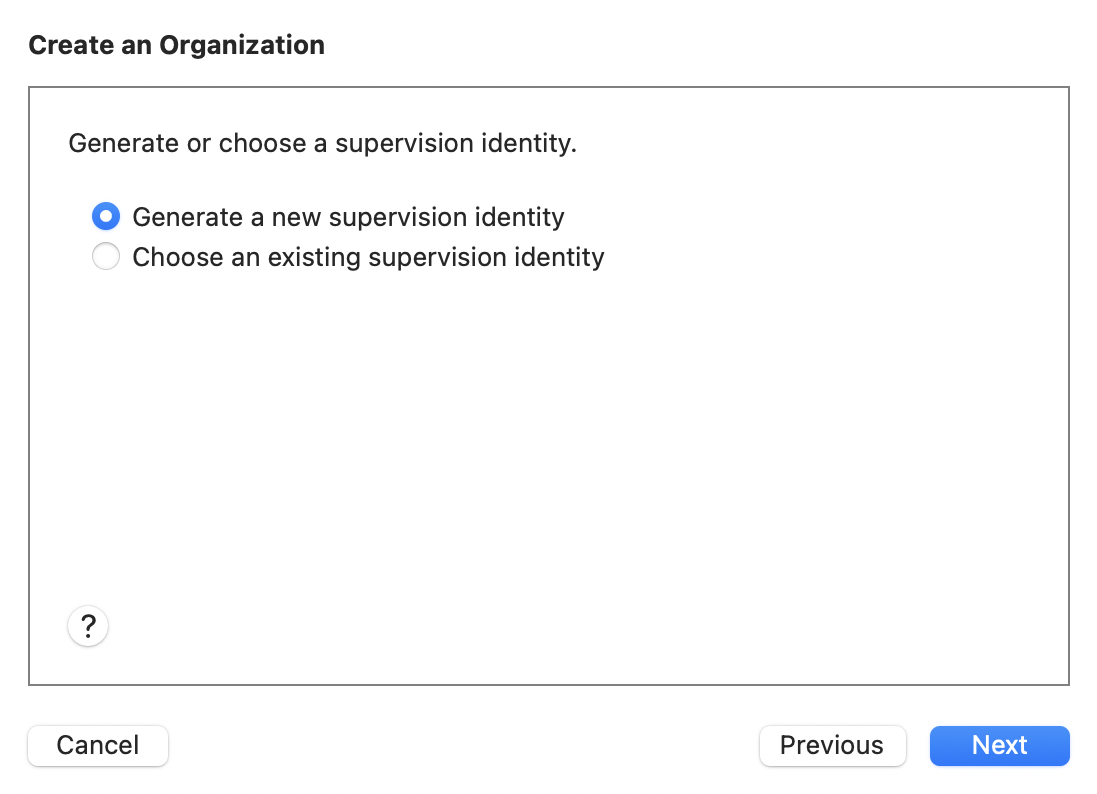Viewport: 1097px width, 794px height.
Task: Click the question mark help button
Action: (x=88, y=627)
